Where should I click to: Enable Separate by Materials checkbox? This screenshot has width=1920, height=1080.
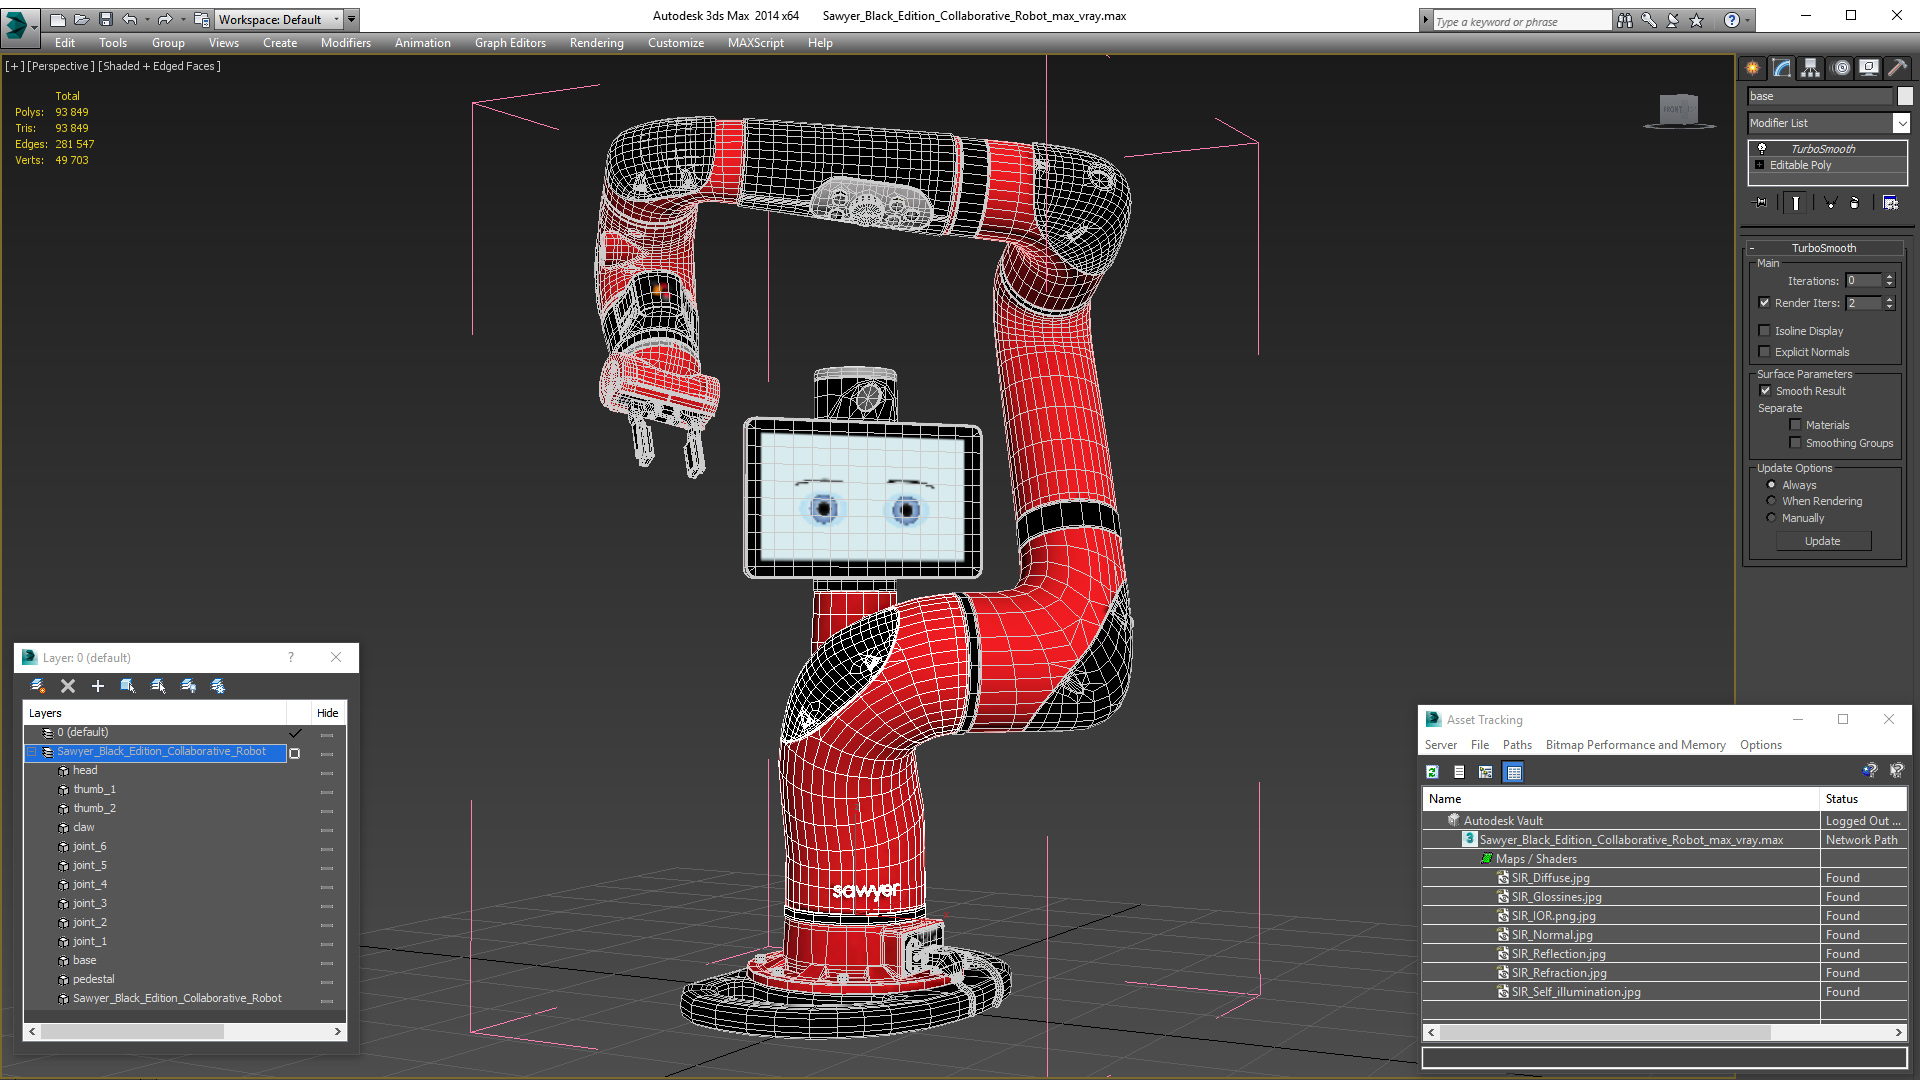pos(1796,425)
